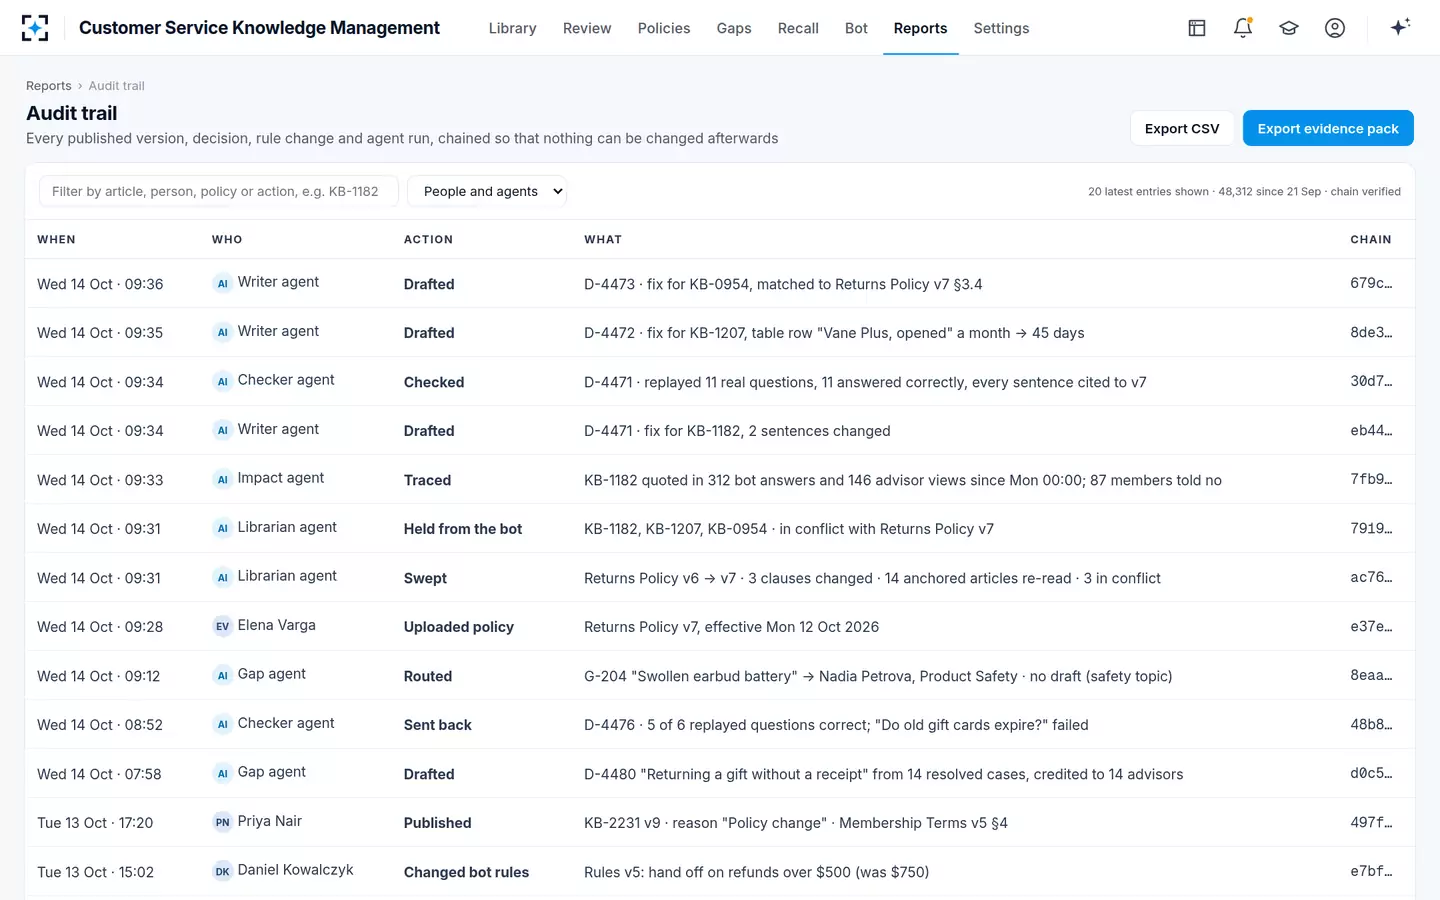Select the Wed 14 Oct · 09:12 timestamp
This screenshot has width=1440, height=900.
point(99,676)
